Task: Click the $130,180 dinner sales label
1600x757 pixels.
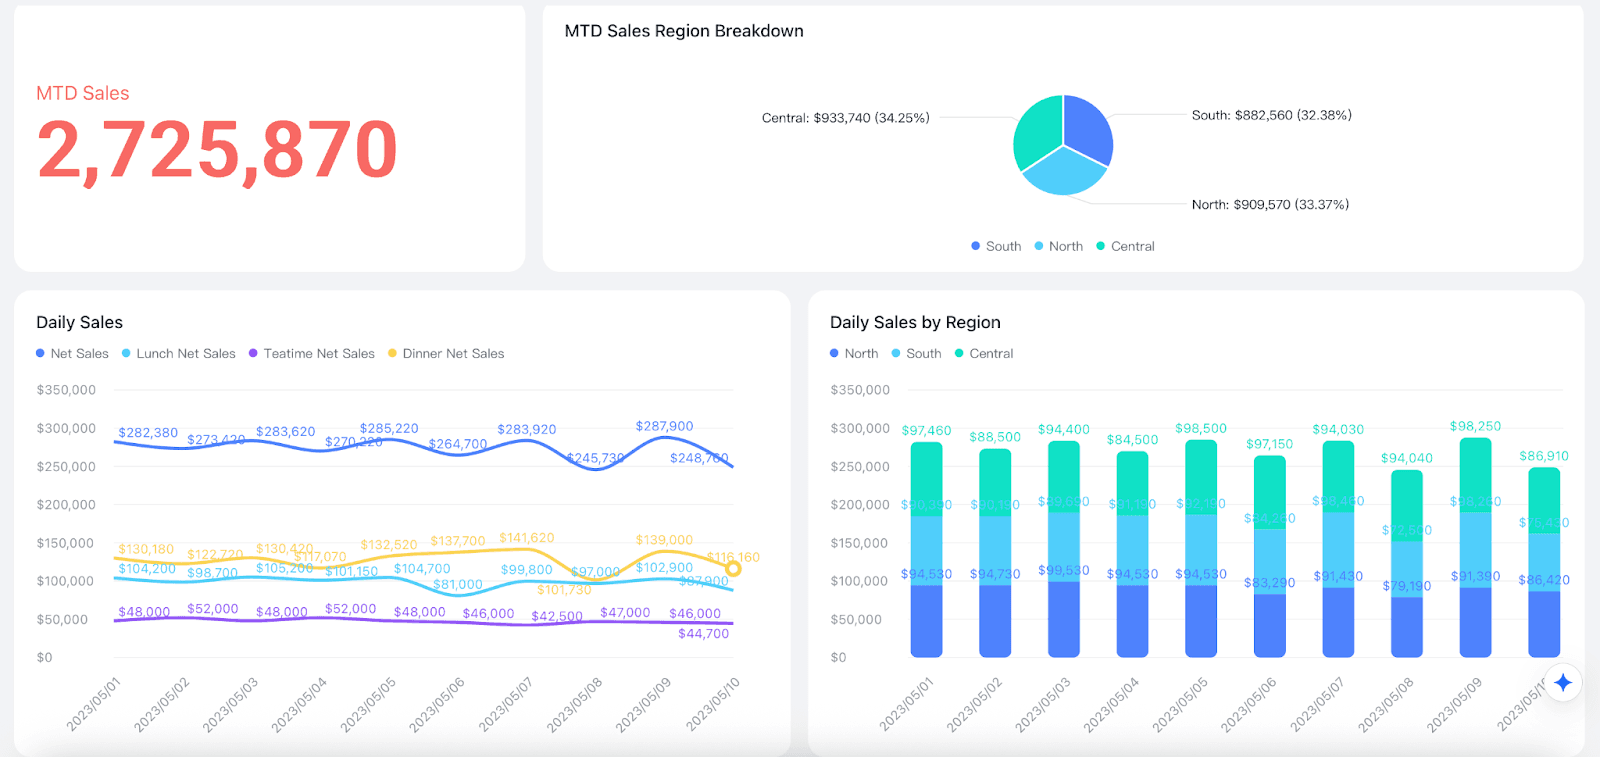Action: (146, 549)
